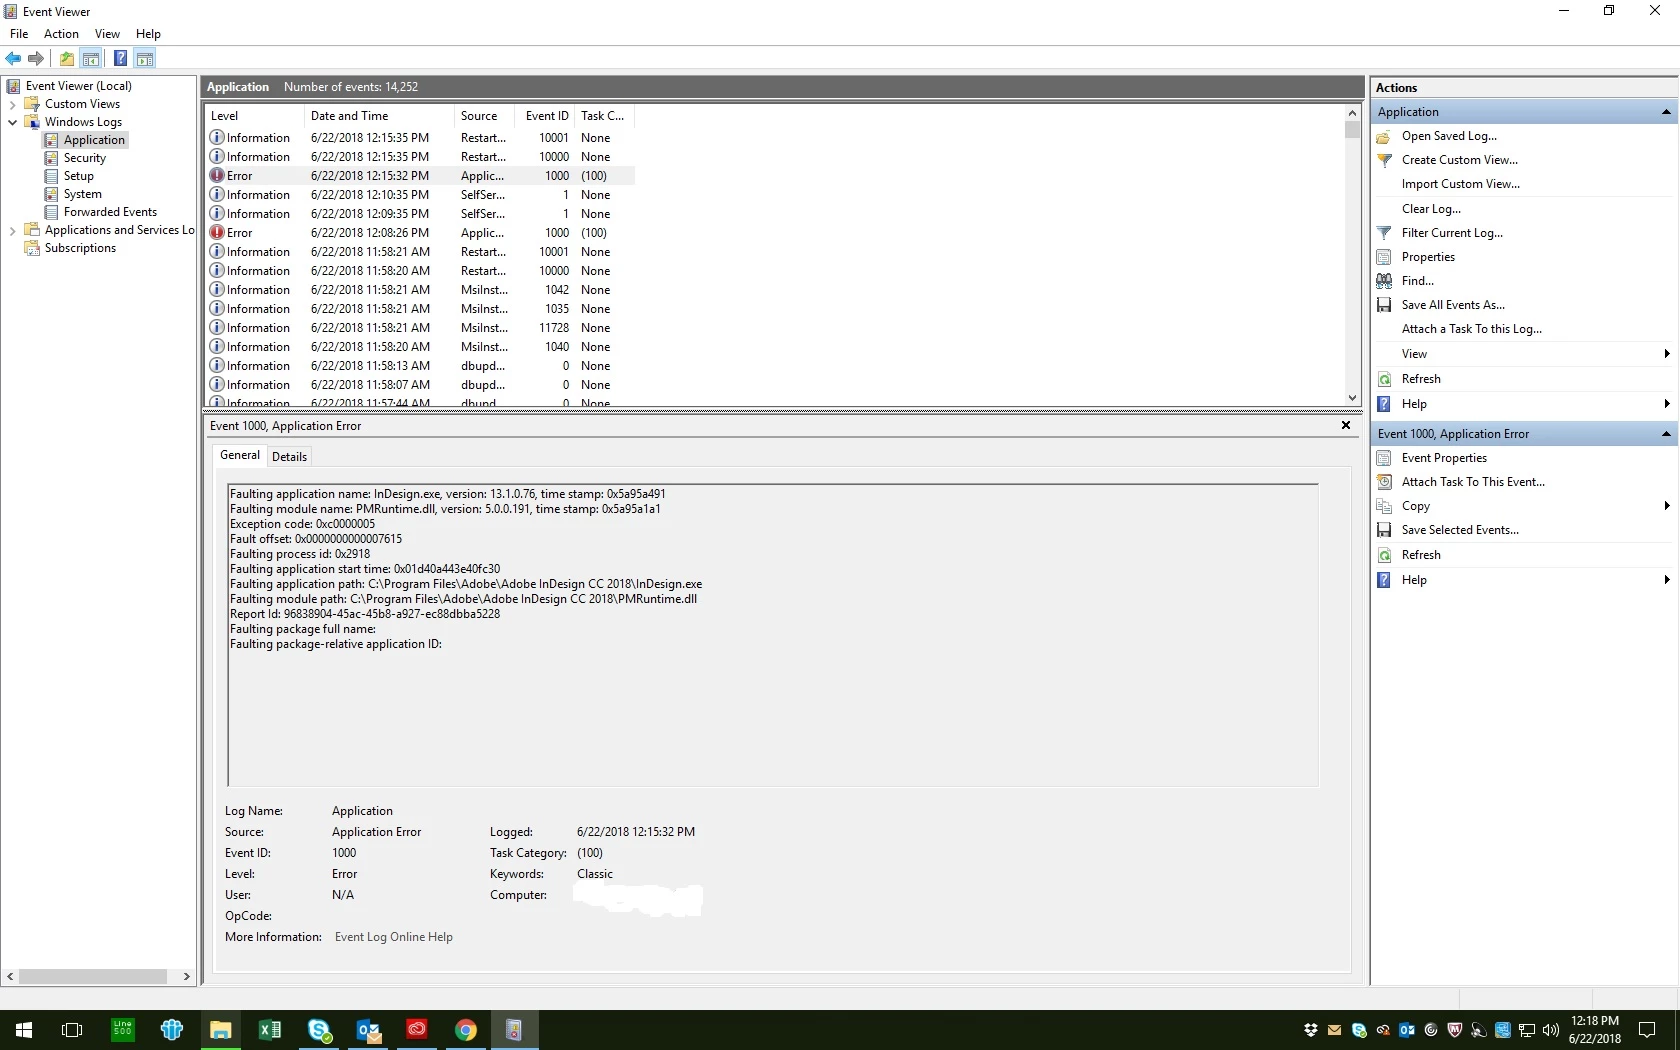This screenshot has width=1680, height=1050.
Task: Click the Create Custom View funnel icon
Action: click(x=1384, y=160)
